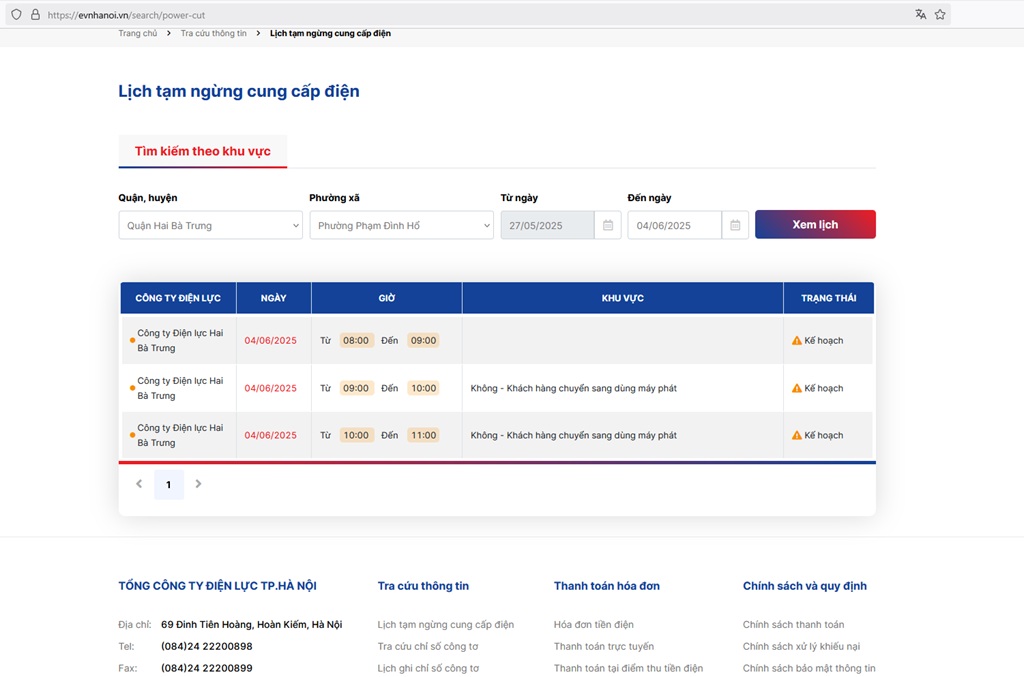Go to previous page arrow in pagination
Viewport: 1024px width, 677px height.
pos(139,484)
